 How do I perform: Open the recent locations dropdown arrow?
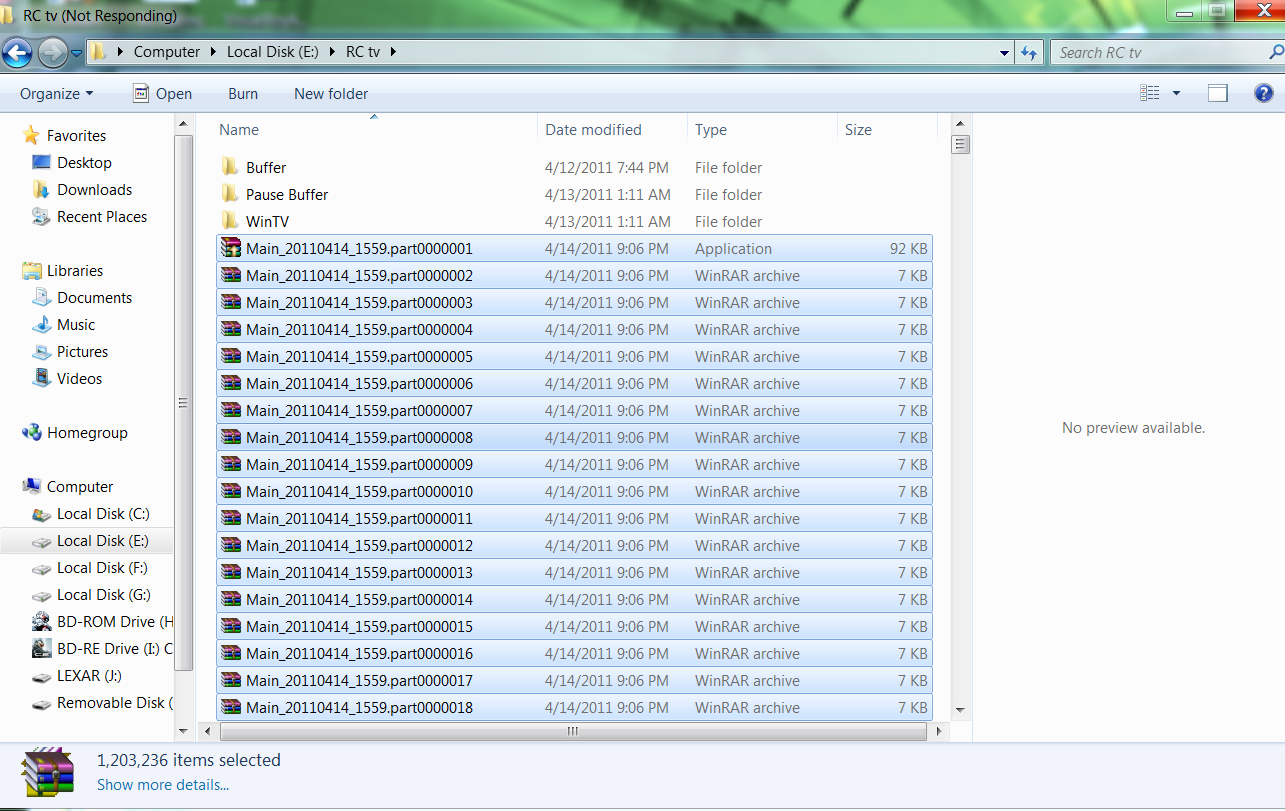(77, 52)
